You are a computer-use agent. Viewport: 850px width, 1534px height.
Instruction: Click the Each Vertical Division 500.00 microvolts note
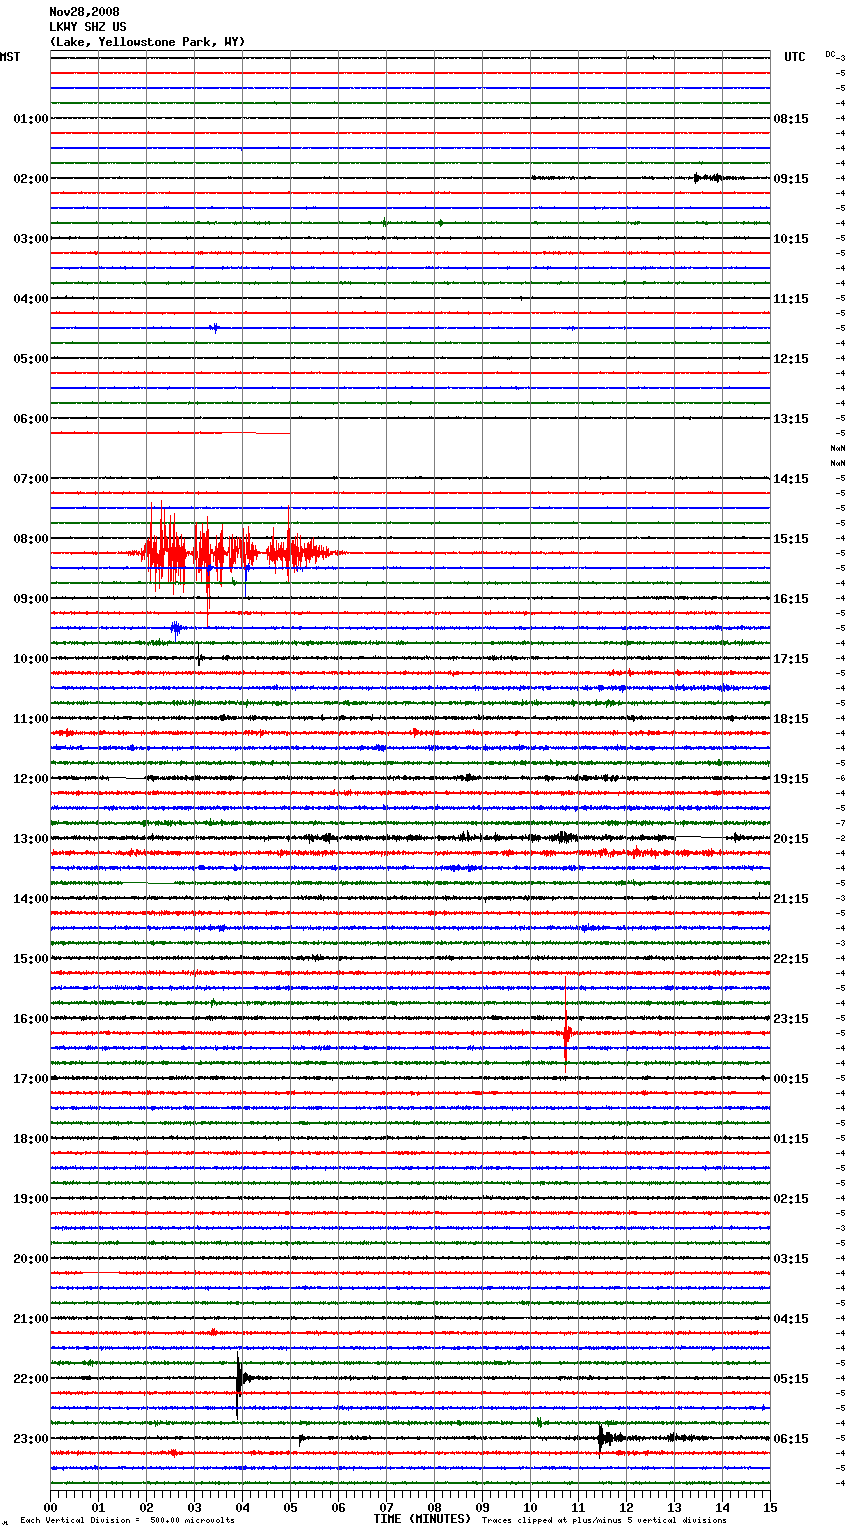pos(127,1521)
